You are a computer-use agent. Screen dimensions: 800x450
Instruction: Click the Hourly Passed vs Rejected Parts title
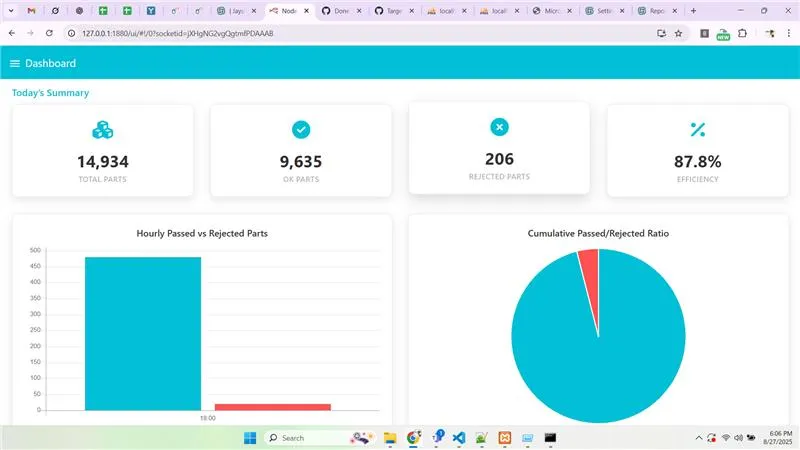click(202, 233)
